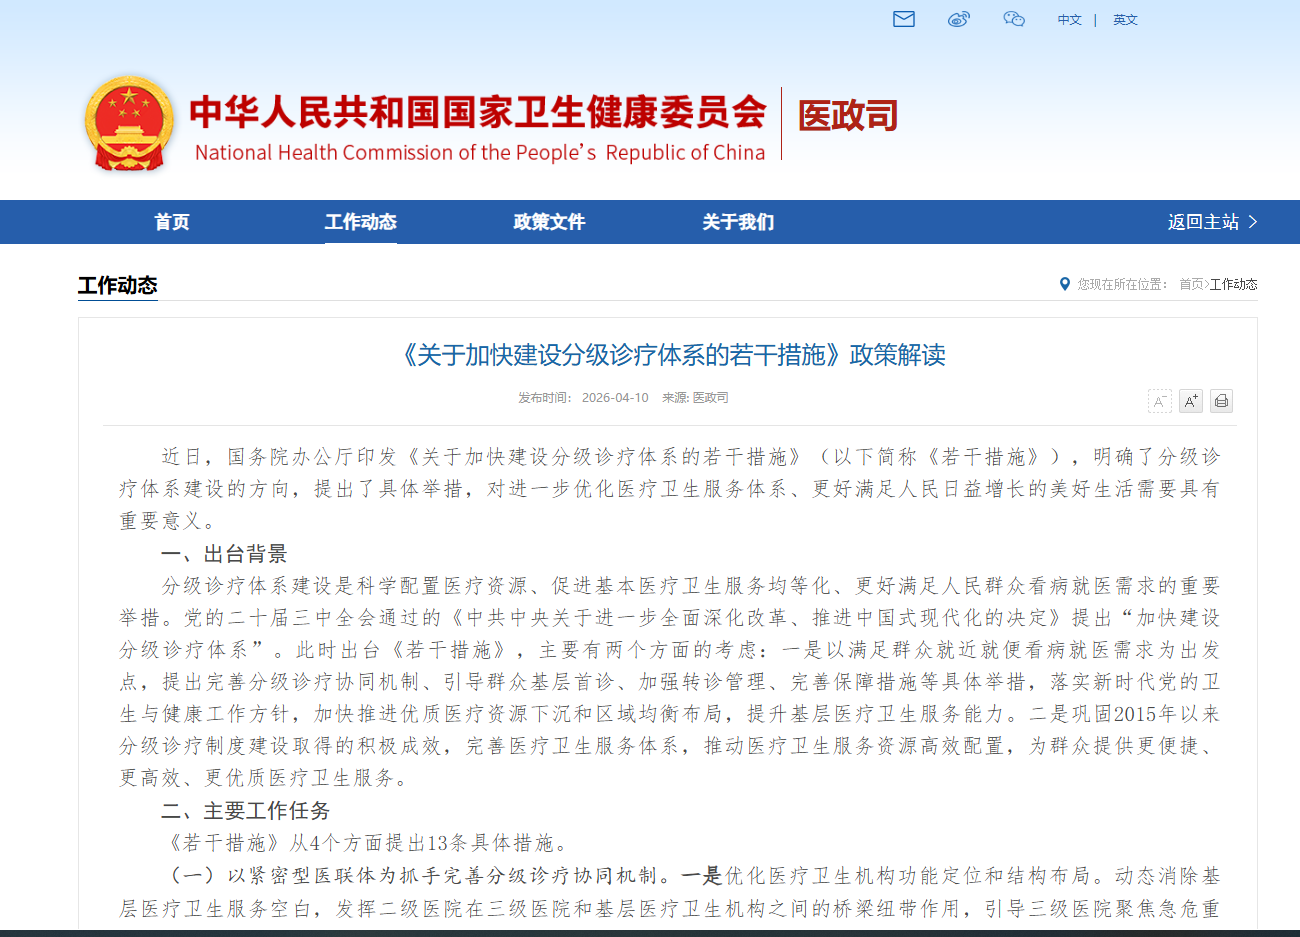Image resolution: width=1300 pixels, height=937 pixels.
Task: Open the WeChat icon in header
Action: (1014, 19)
